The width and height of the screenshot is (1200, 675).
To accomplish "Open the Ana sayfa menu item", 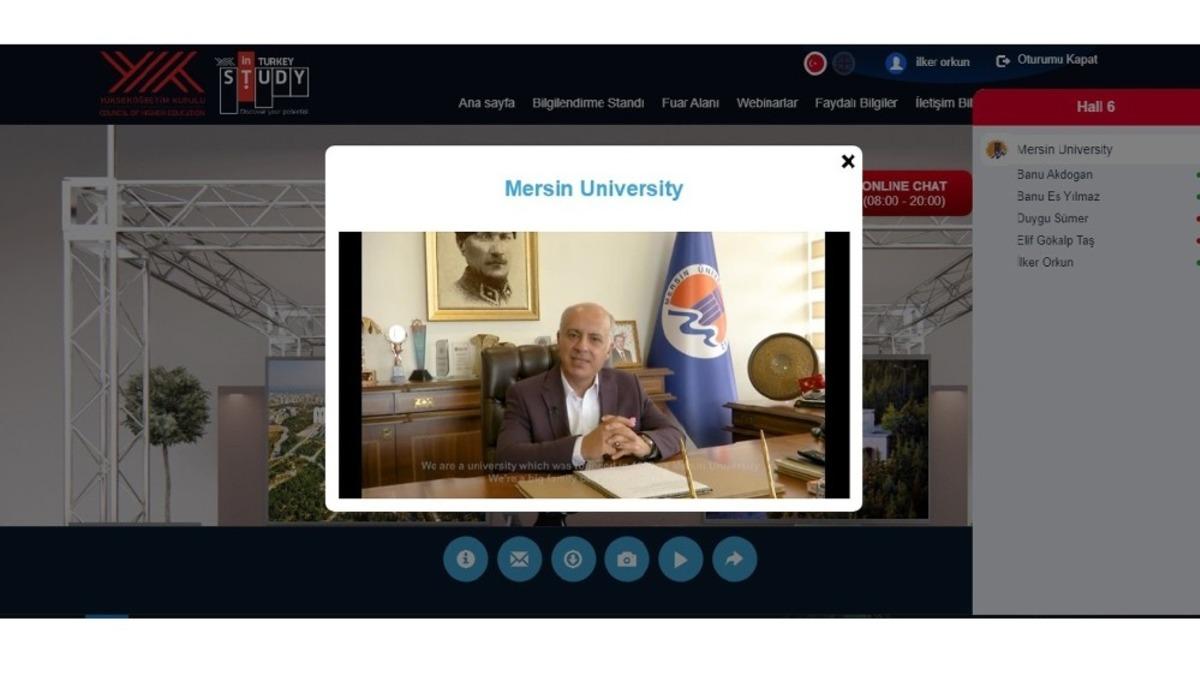I will (487, 103).
